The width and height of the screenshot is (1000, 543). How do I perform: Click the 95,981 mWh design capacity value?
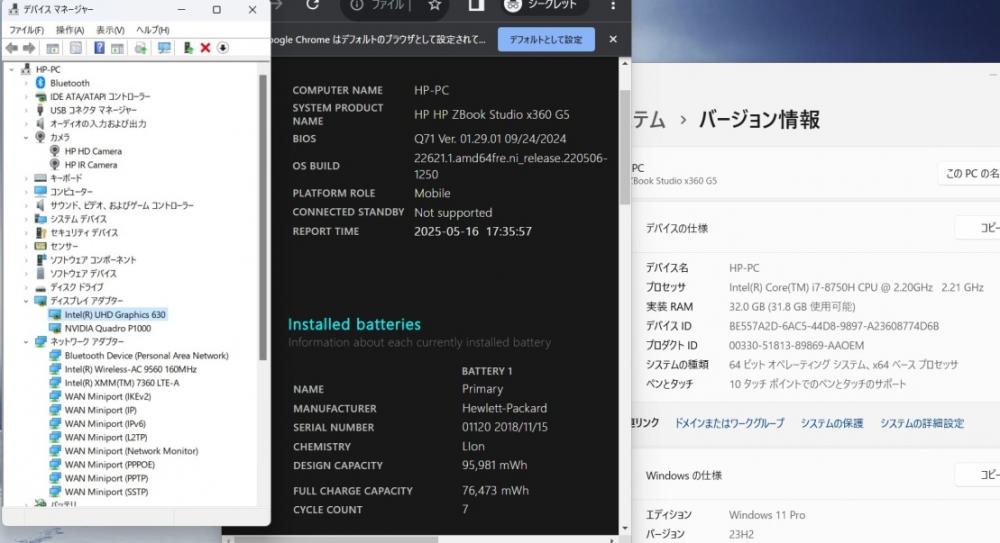point(494,465)
